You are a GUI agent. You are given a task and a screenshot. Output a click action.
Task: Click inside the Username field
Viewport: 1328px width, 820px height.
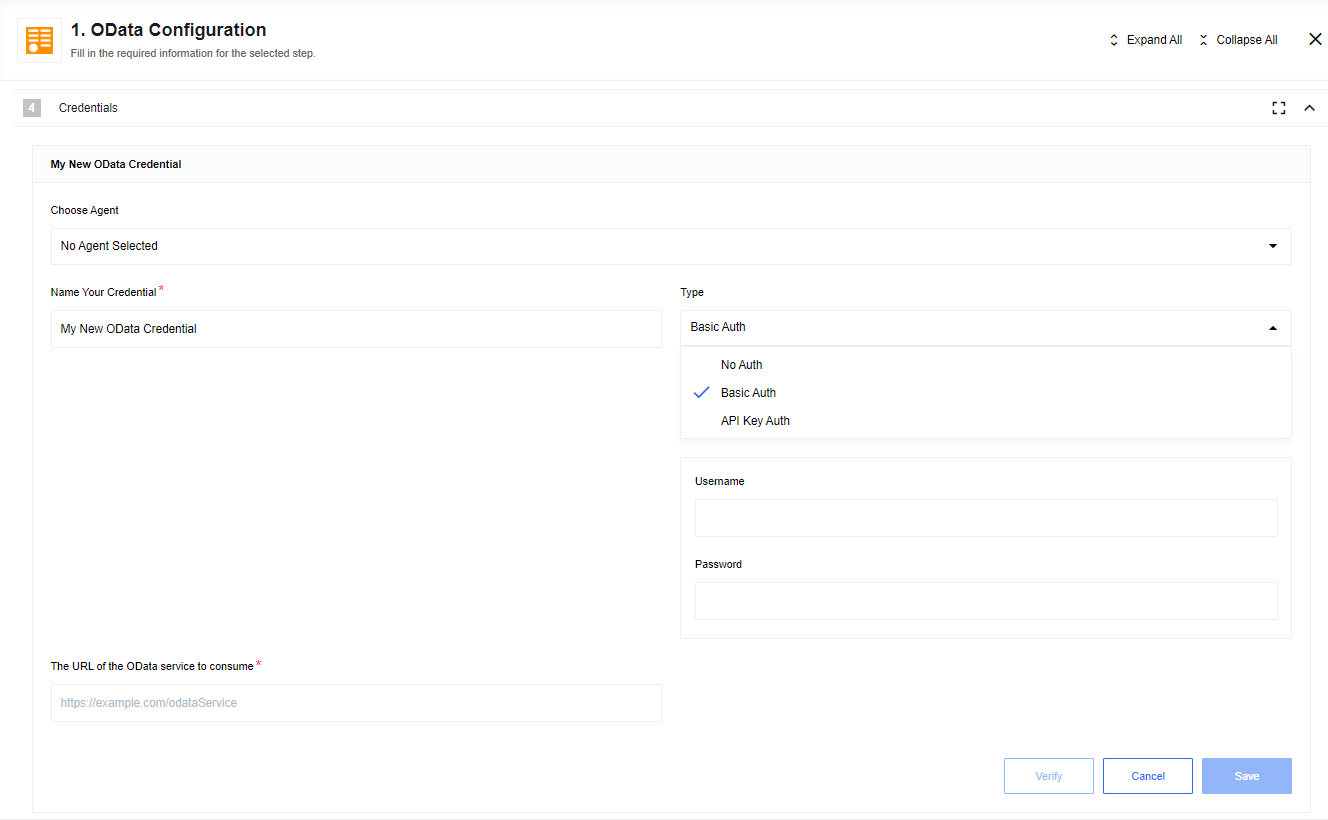point(986,518)
